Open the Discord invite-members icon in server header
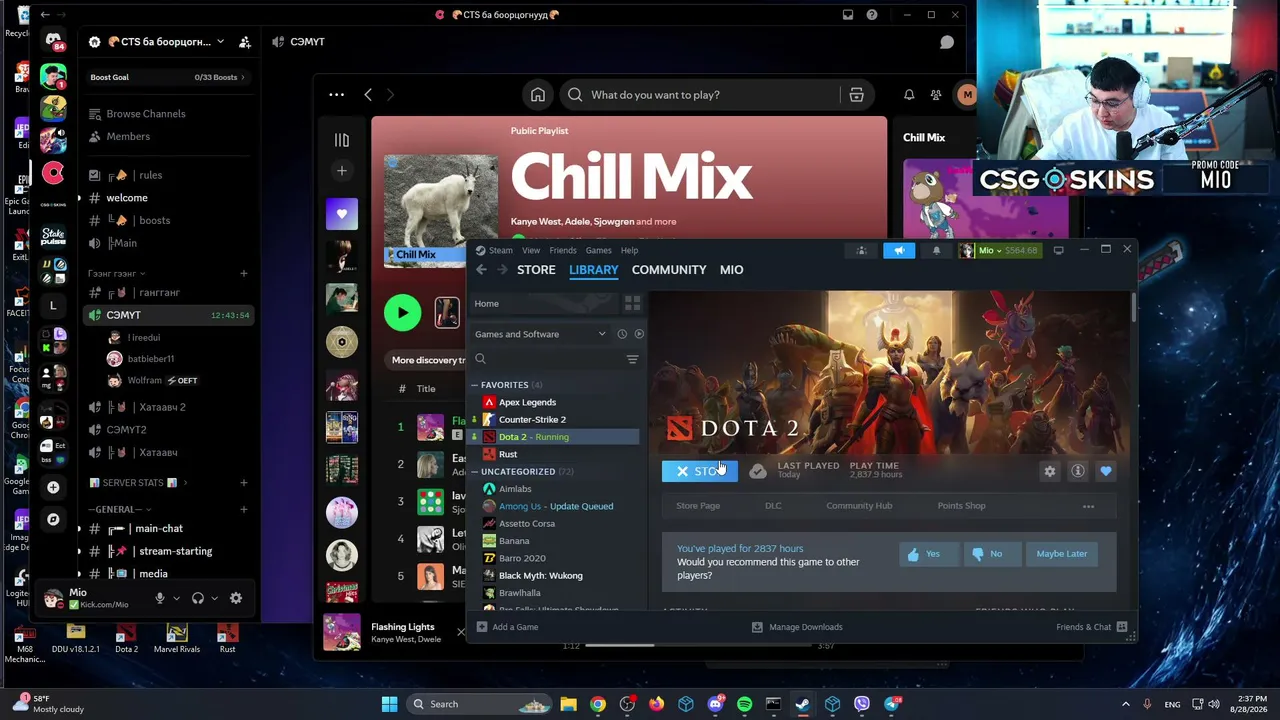The image size is (1280, 720). coord(245,42)
